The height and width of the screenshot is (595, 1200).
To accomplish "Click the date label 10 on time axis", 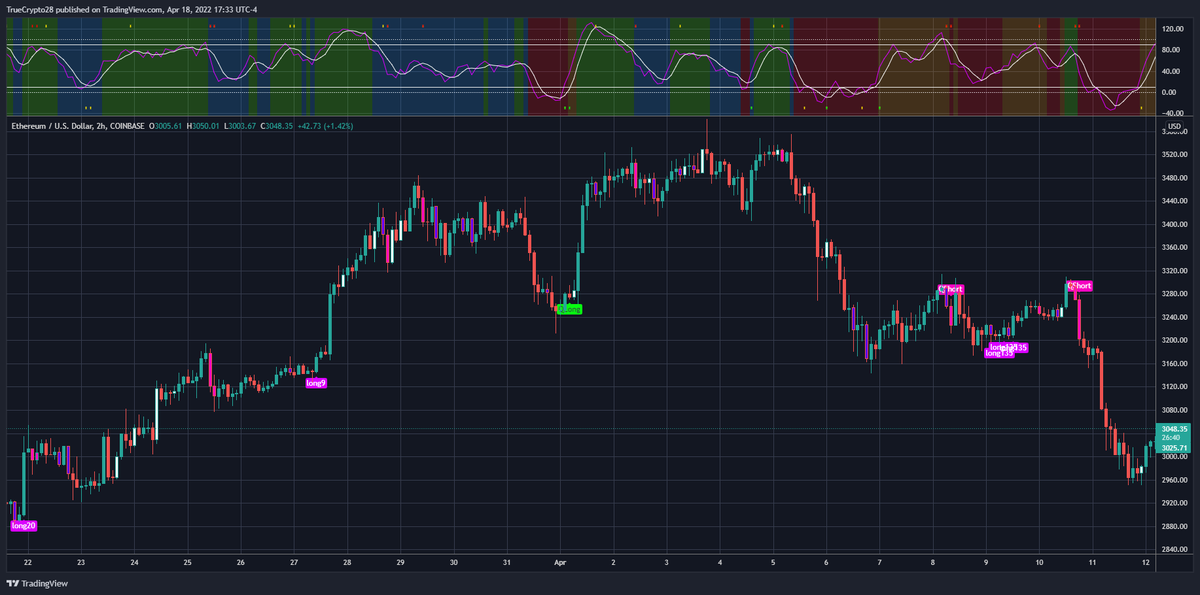I will (x=1039, y=562).
